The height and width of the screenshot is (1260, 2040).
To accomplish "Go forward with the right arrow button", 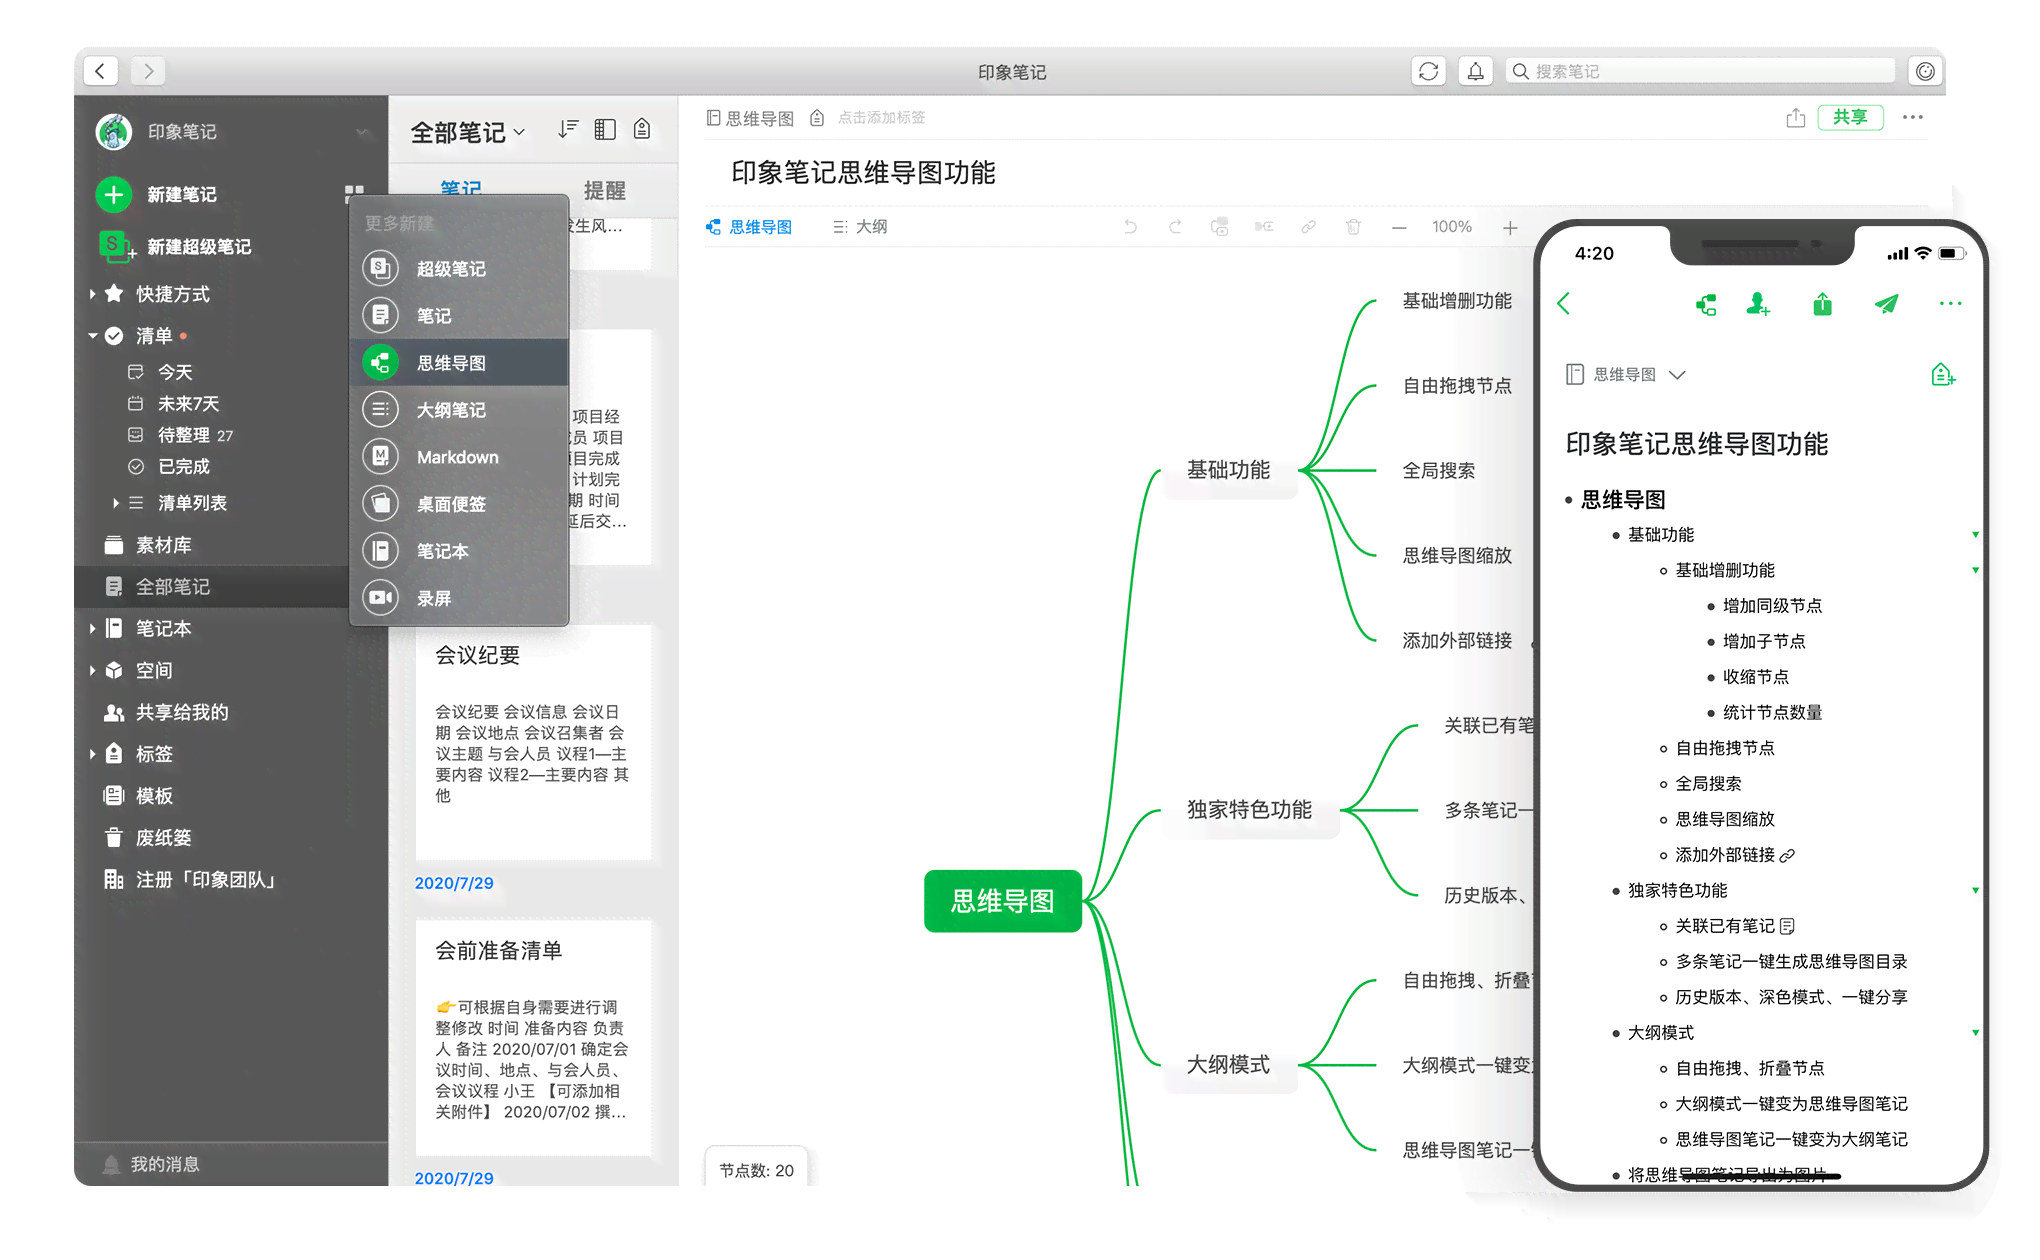I will point(148,71).
